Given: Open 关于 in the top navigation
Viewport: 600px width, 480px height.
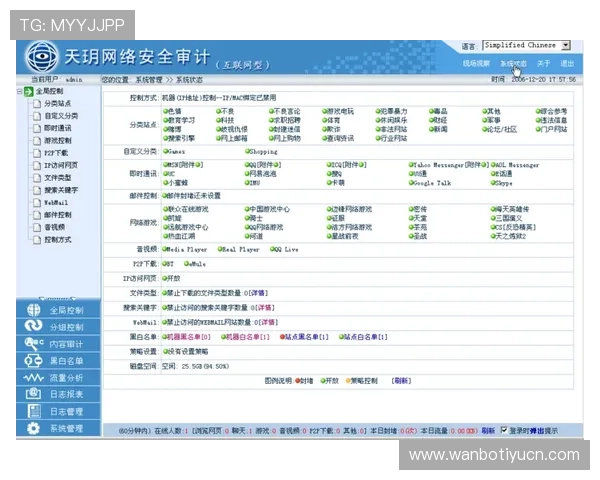Looking at the screenshot, I should 543,64.
